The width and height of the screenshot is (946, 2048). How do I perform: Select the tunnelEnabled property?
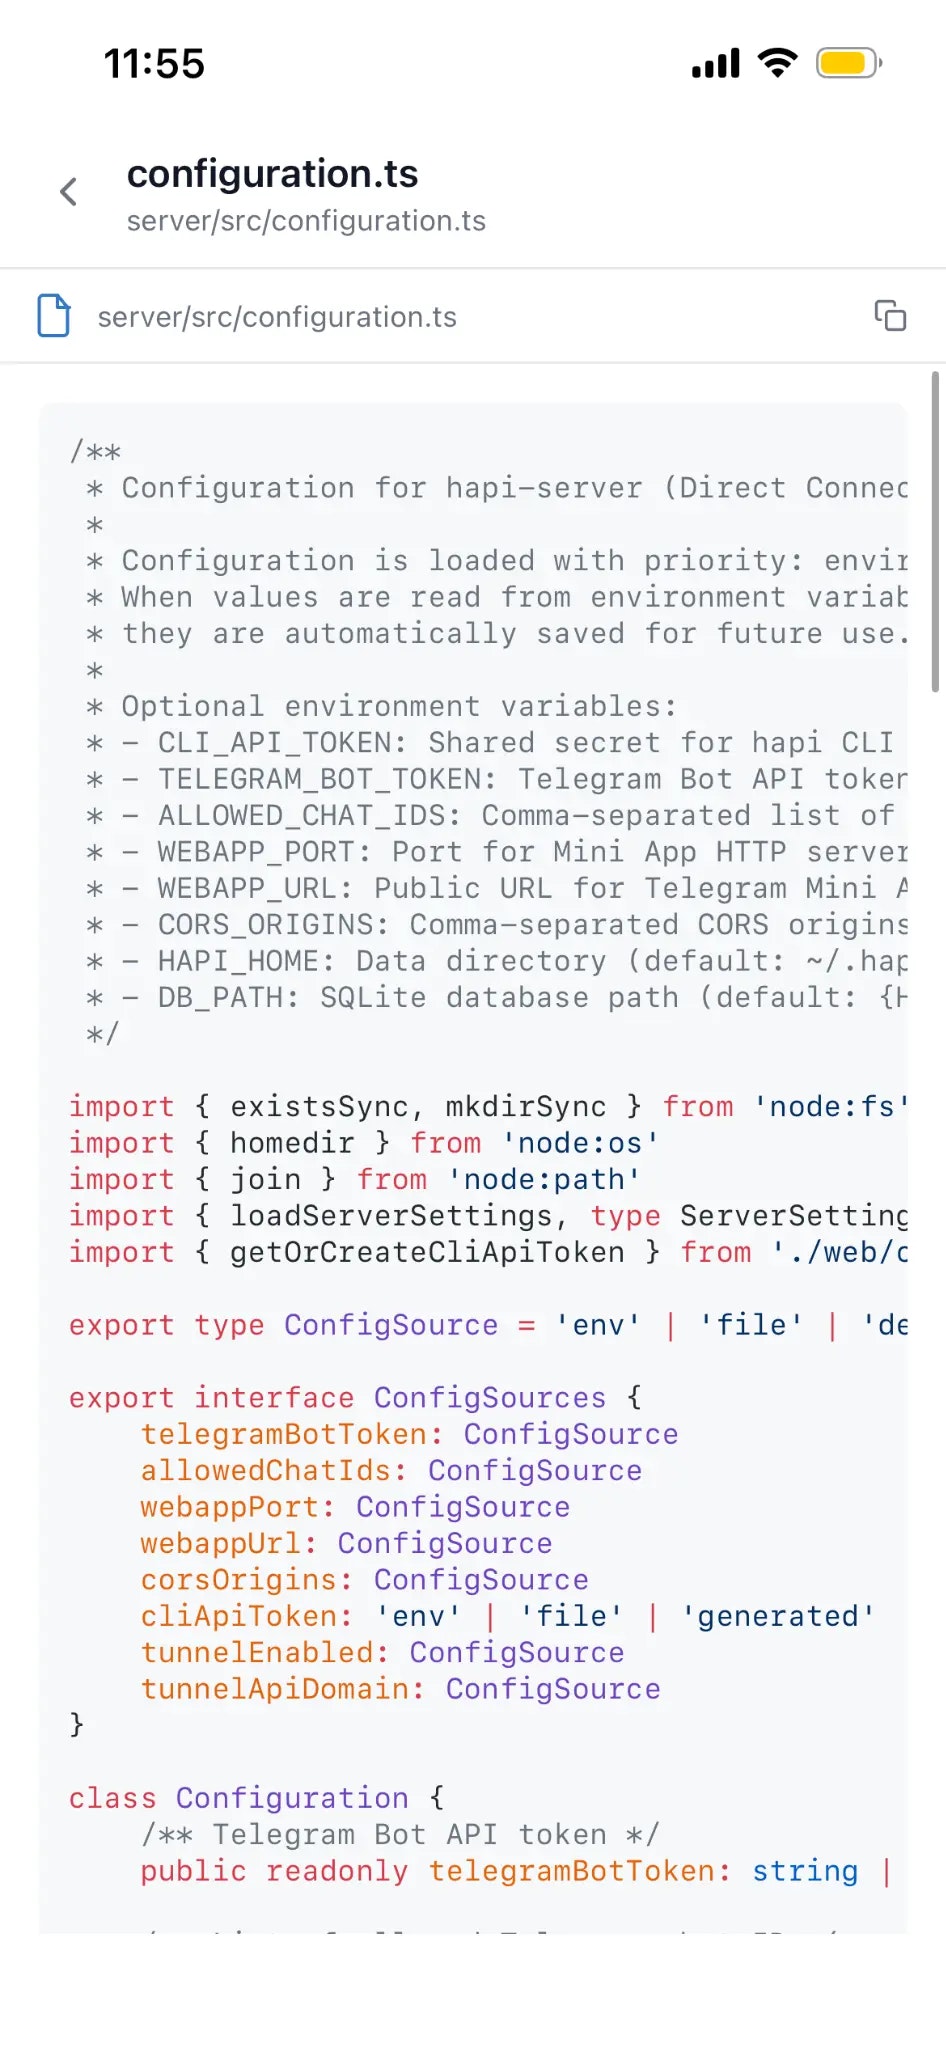point(381,1652)
